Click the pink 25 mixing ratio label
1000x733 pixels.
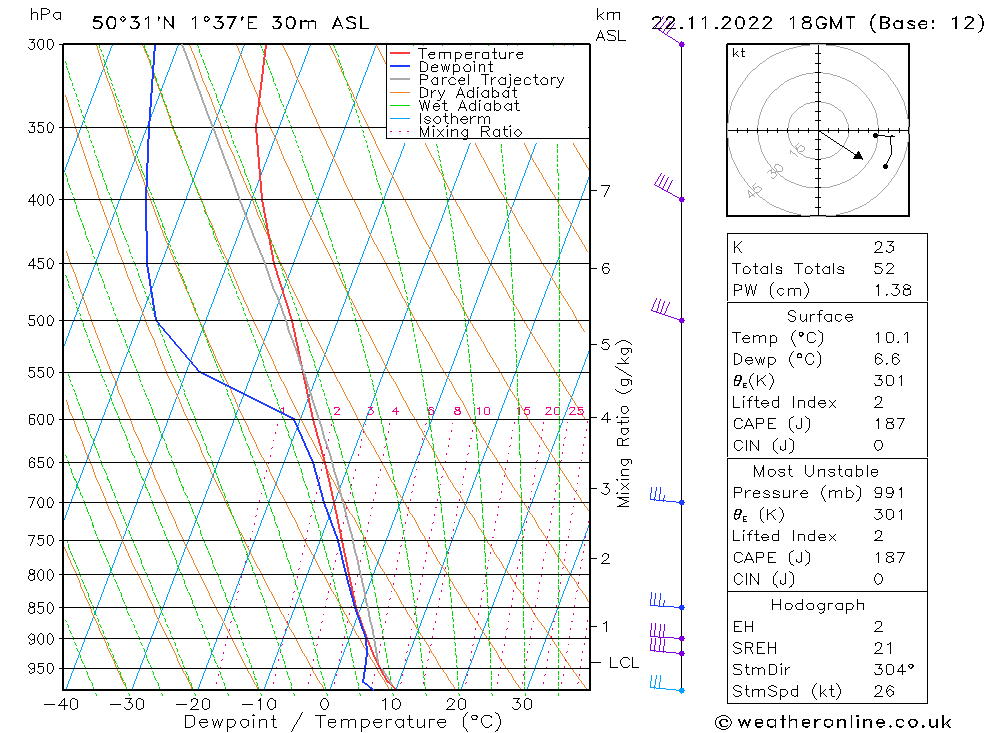click(577, 411)
